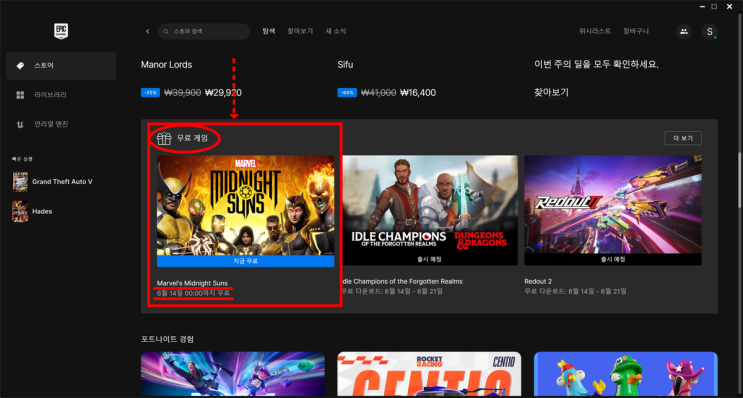743x398 pixels.
Task: Open the Marvel's Midnight Suns title link
Action: click(x=192, y=283)
